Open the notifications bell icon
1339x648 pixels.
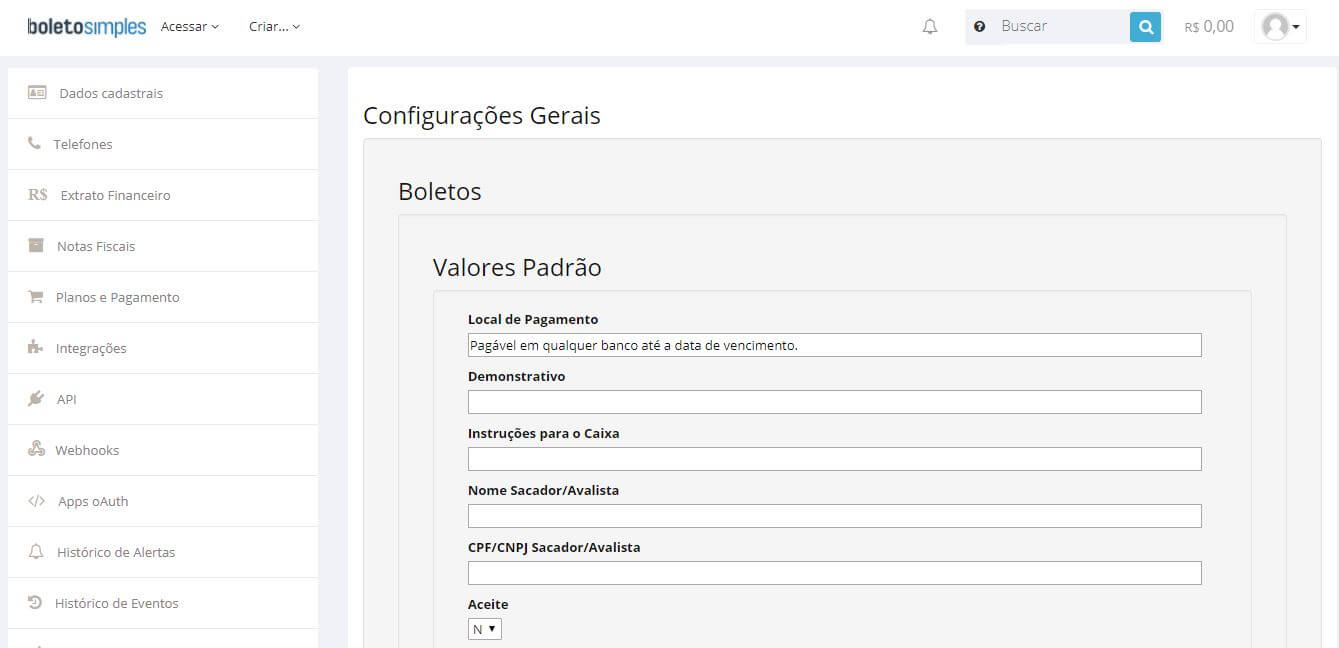pyautogui.click(x=930, y=27)
